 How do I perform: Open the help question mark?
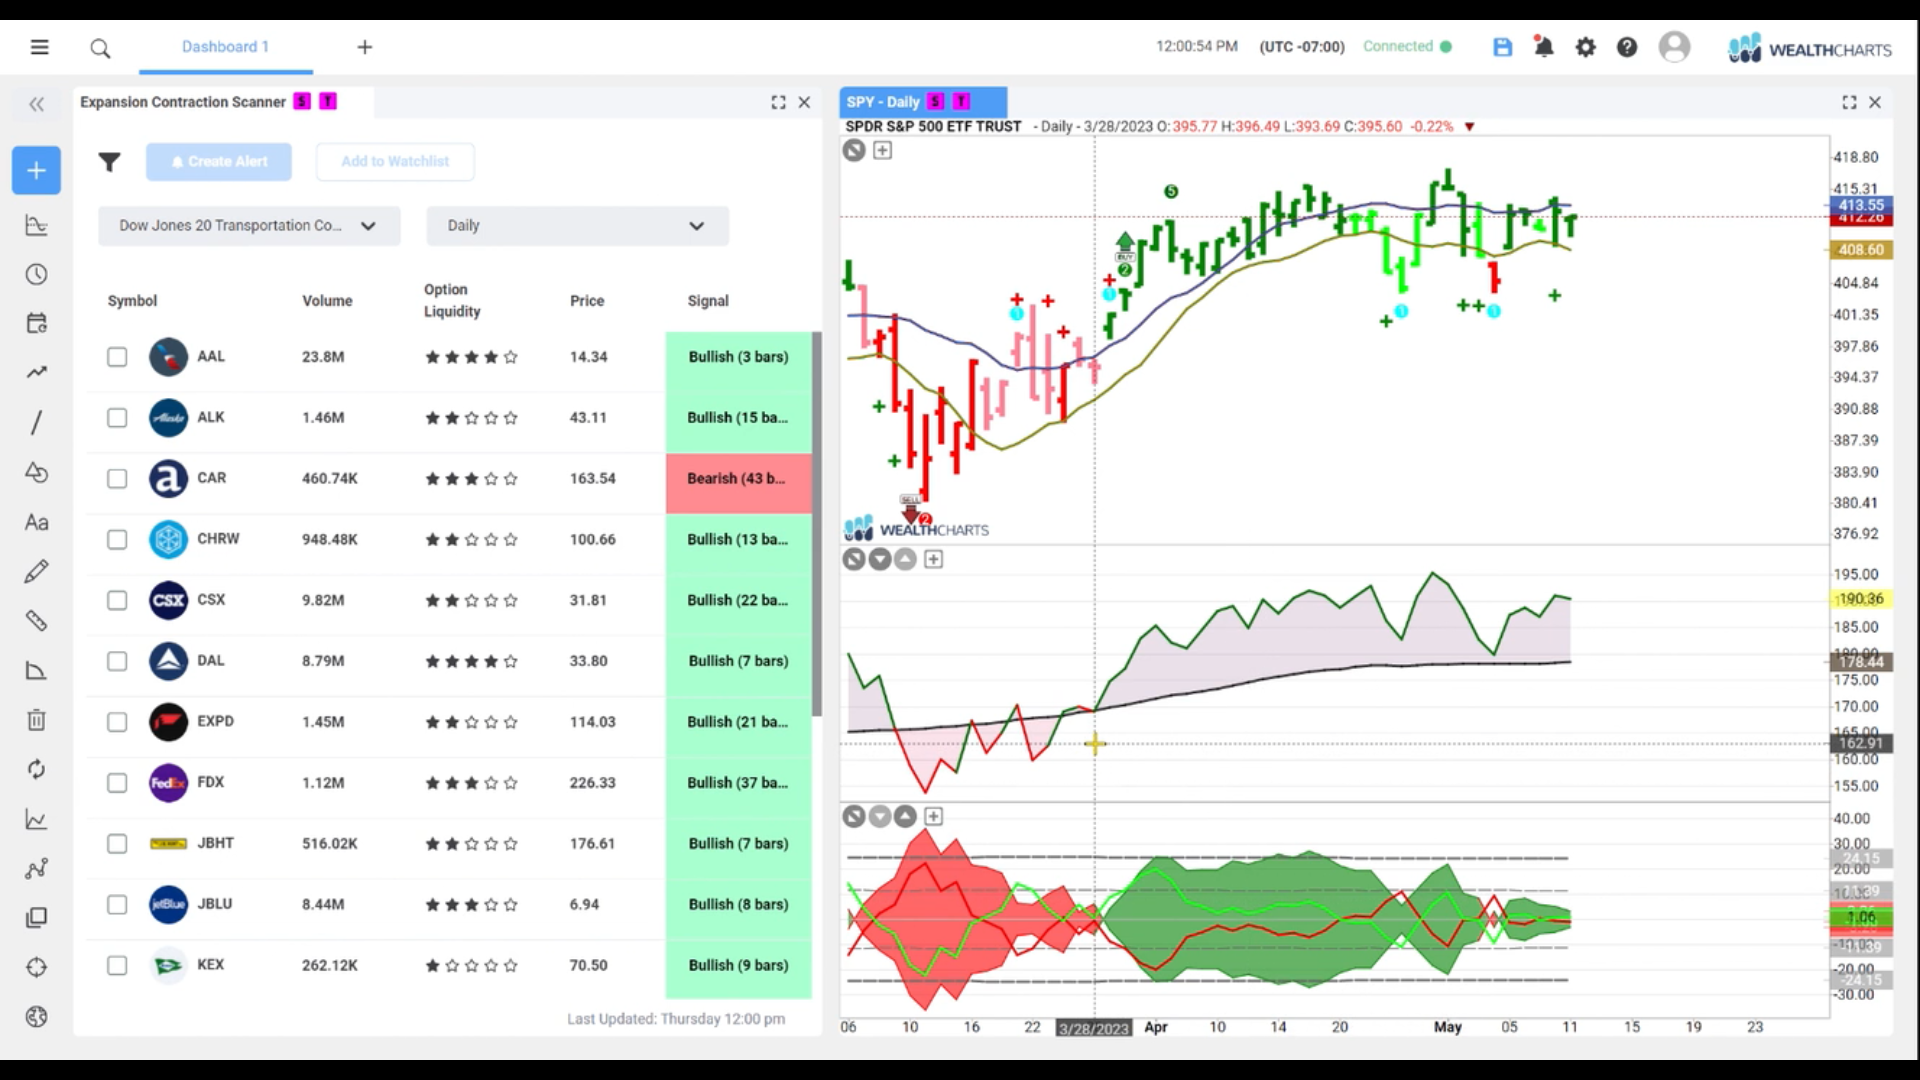click(1627, 47)
